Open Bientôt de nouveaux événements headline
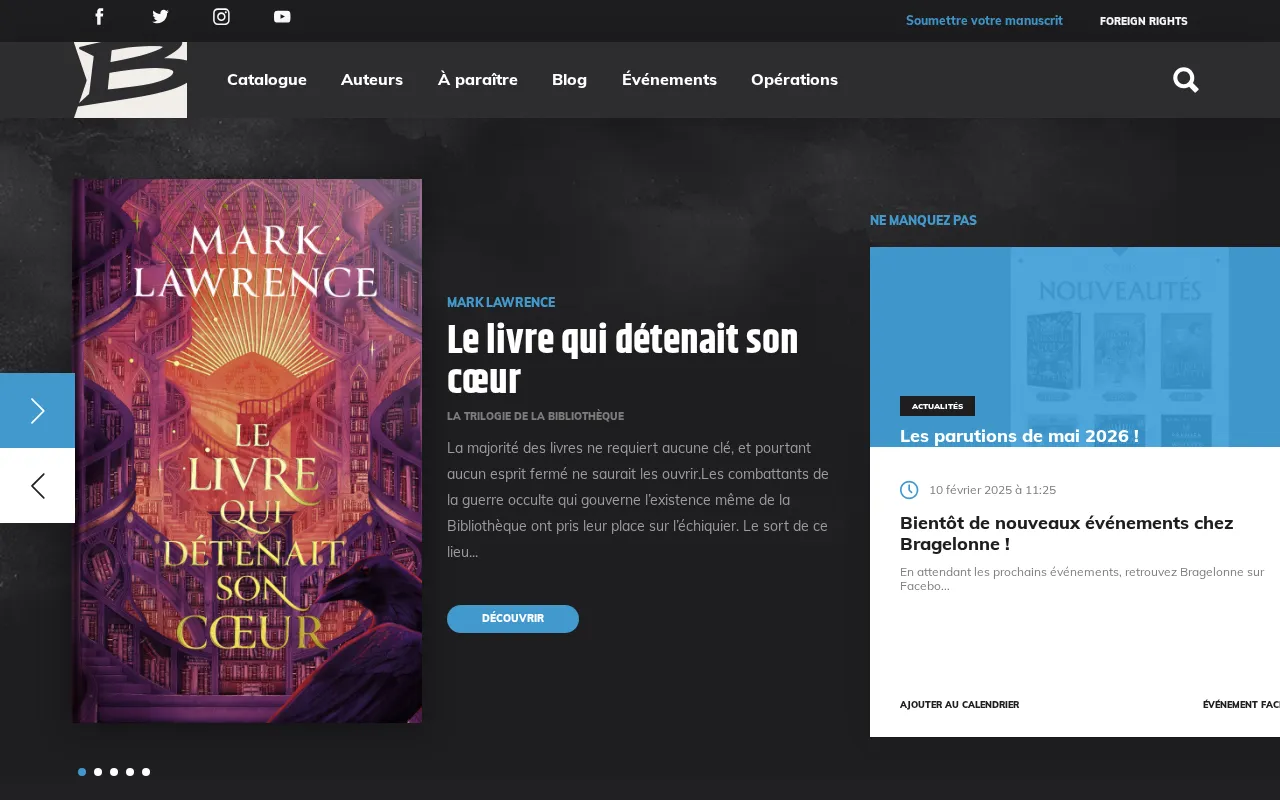This screenshot has width=1280, height=800. (1066, 533)
